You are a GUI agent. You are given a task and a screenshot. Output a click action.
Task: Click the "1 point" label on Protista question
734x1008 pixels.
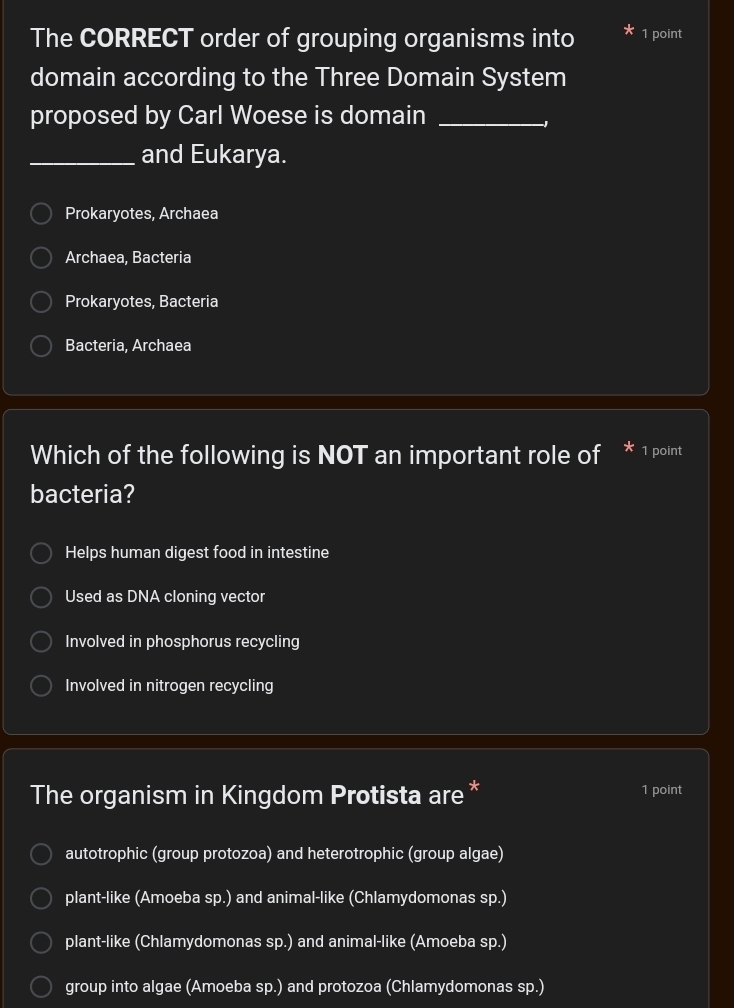click(x=662, y=789)
